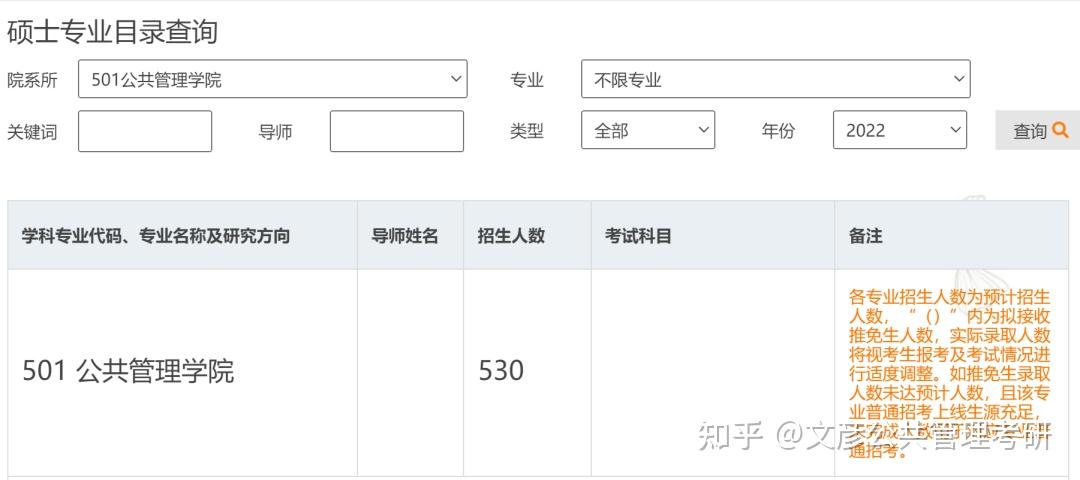
Task: Open the 院系所 dropdown showing 501公共管理学院
Action: [x=273, y=79]
